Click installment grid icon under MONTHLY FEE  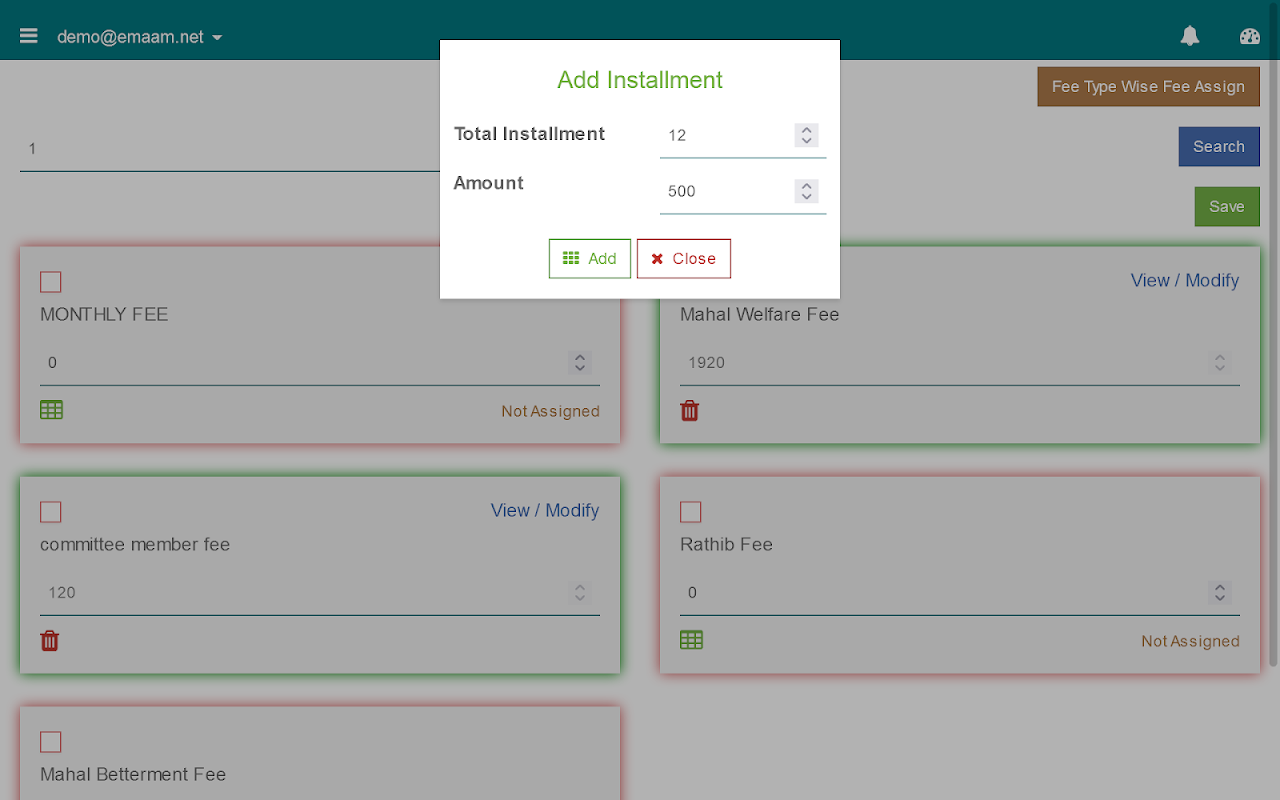(51, 410)
